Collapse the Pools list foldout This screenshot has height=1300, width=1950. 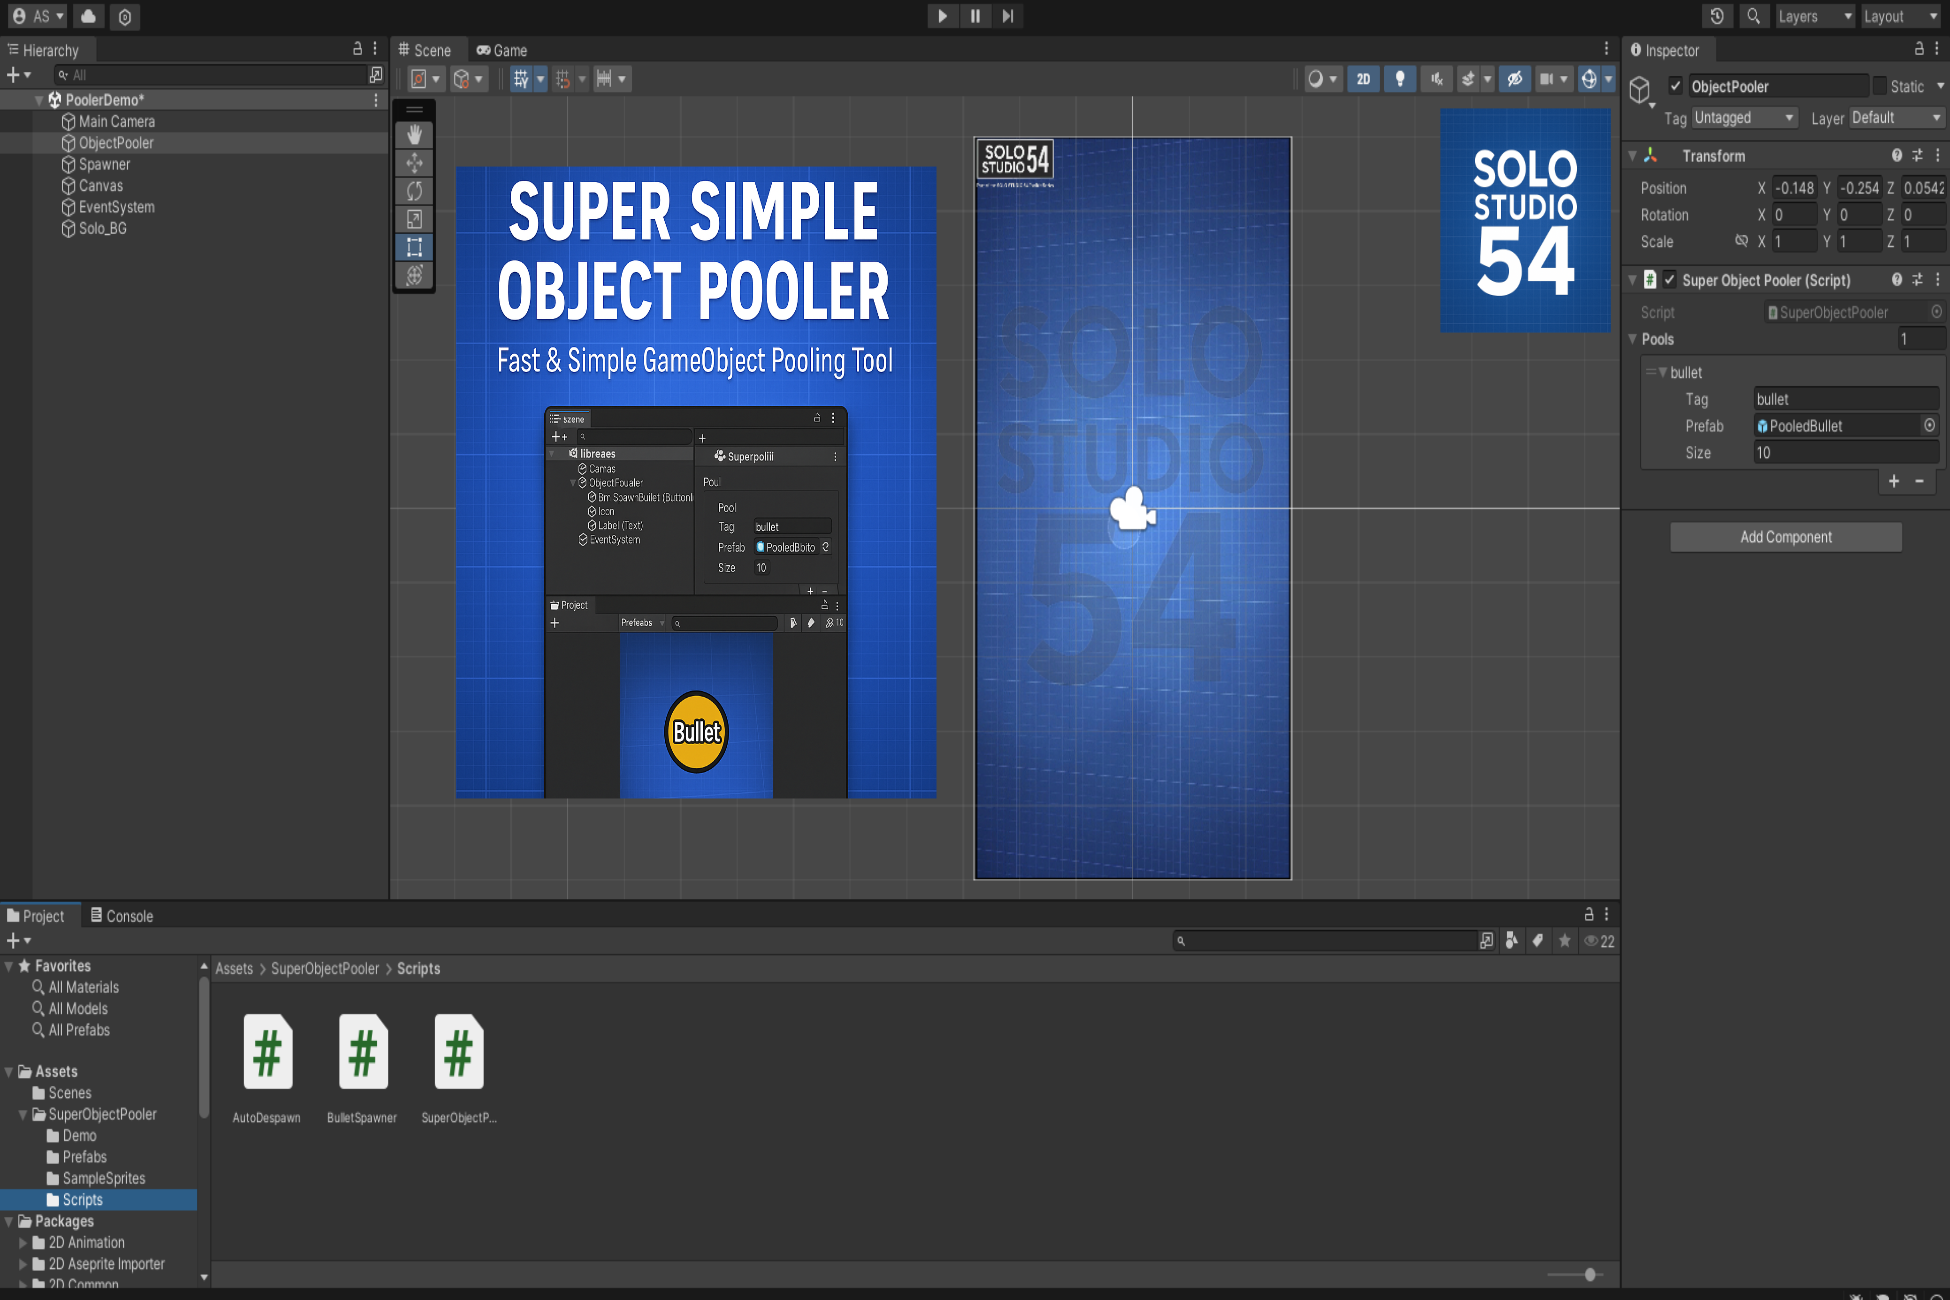click(x=1633, y=339)
